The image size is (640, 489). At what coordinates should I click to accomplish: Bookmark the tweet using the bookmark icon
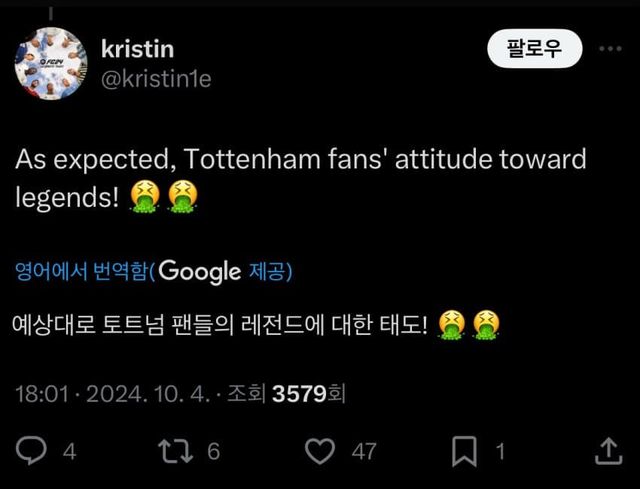coord(464,452)
